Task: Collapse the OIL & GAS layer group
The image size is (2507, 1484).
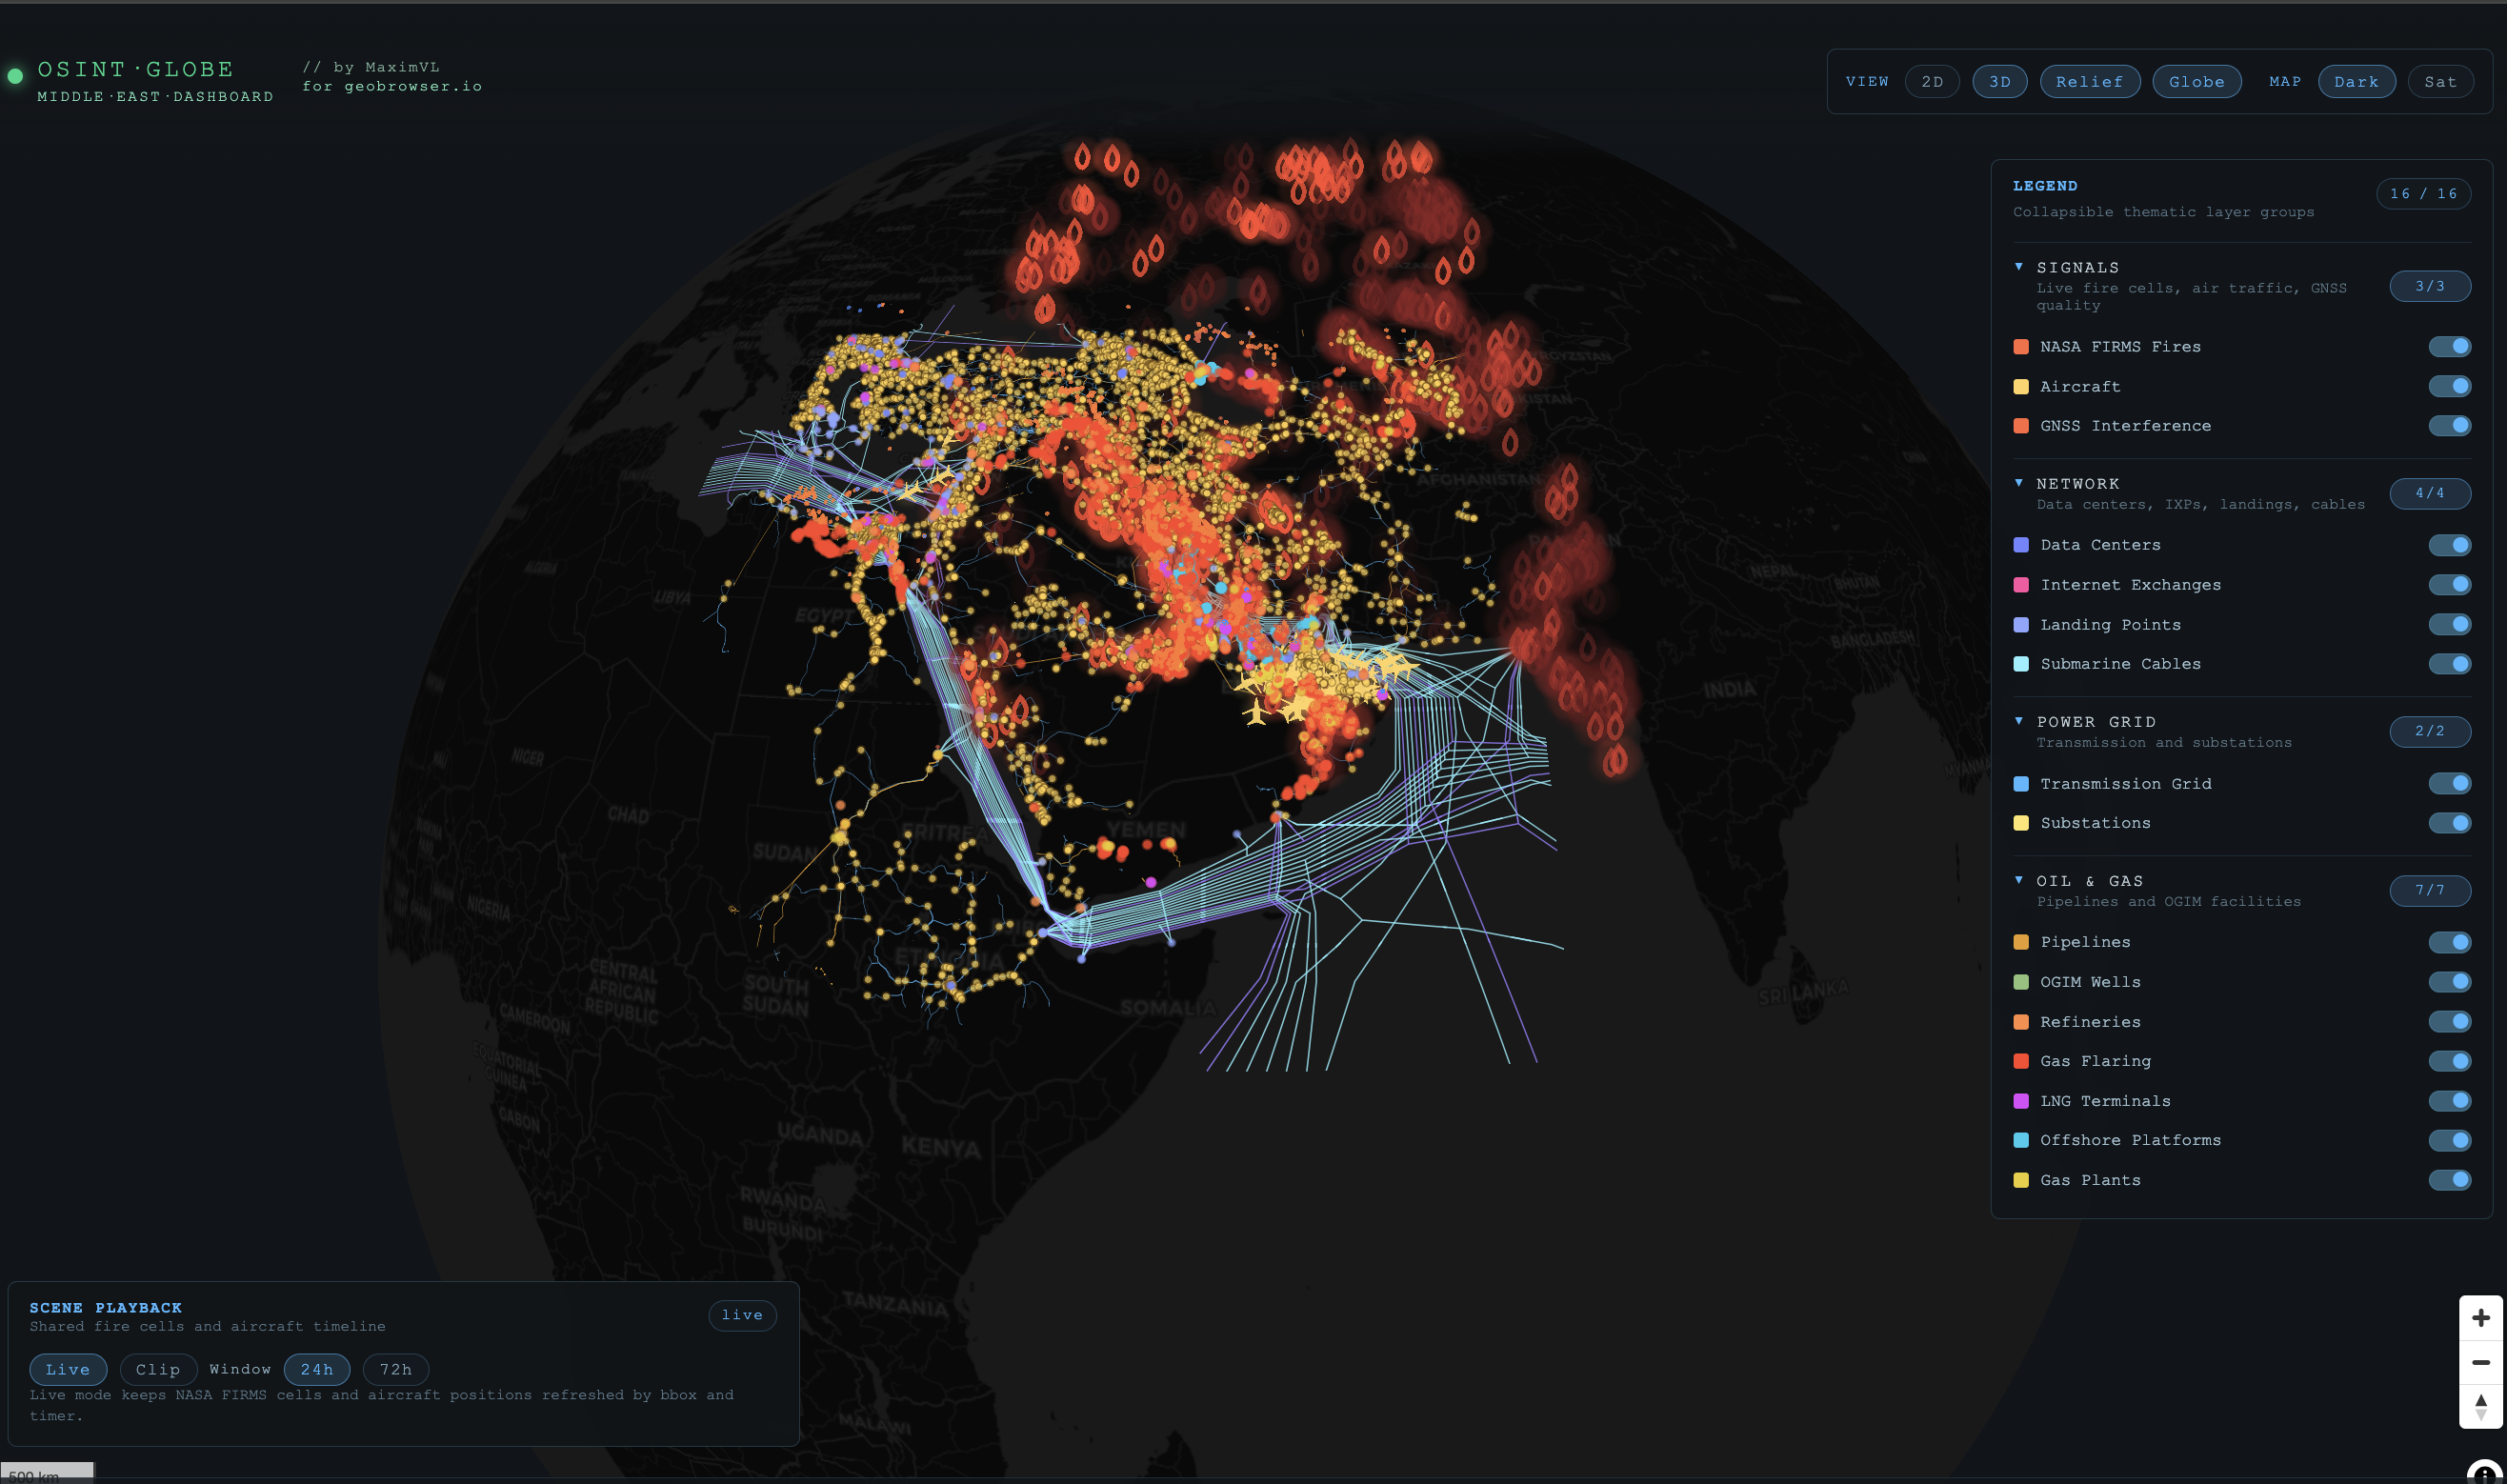Action: click(2019, 880)
